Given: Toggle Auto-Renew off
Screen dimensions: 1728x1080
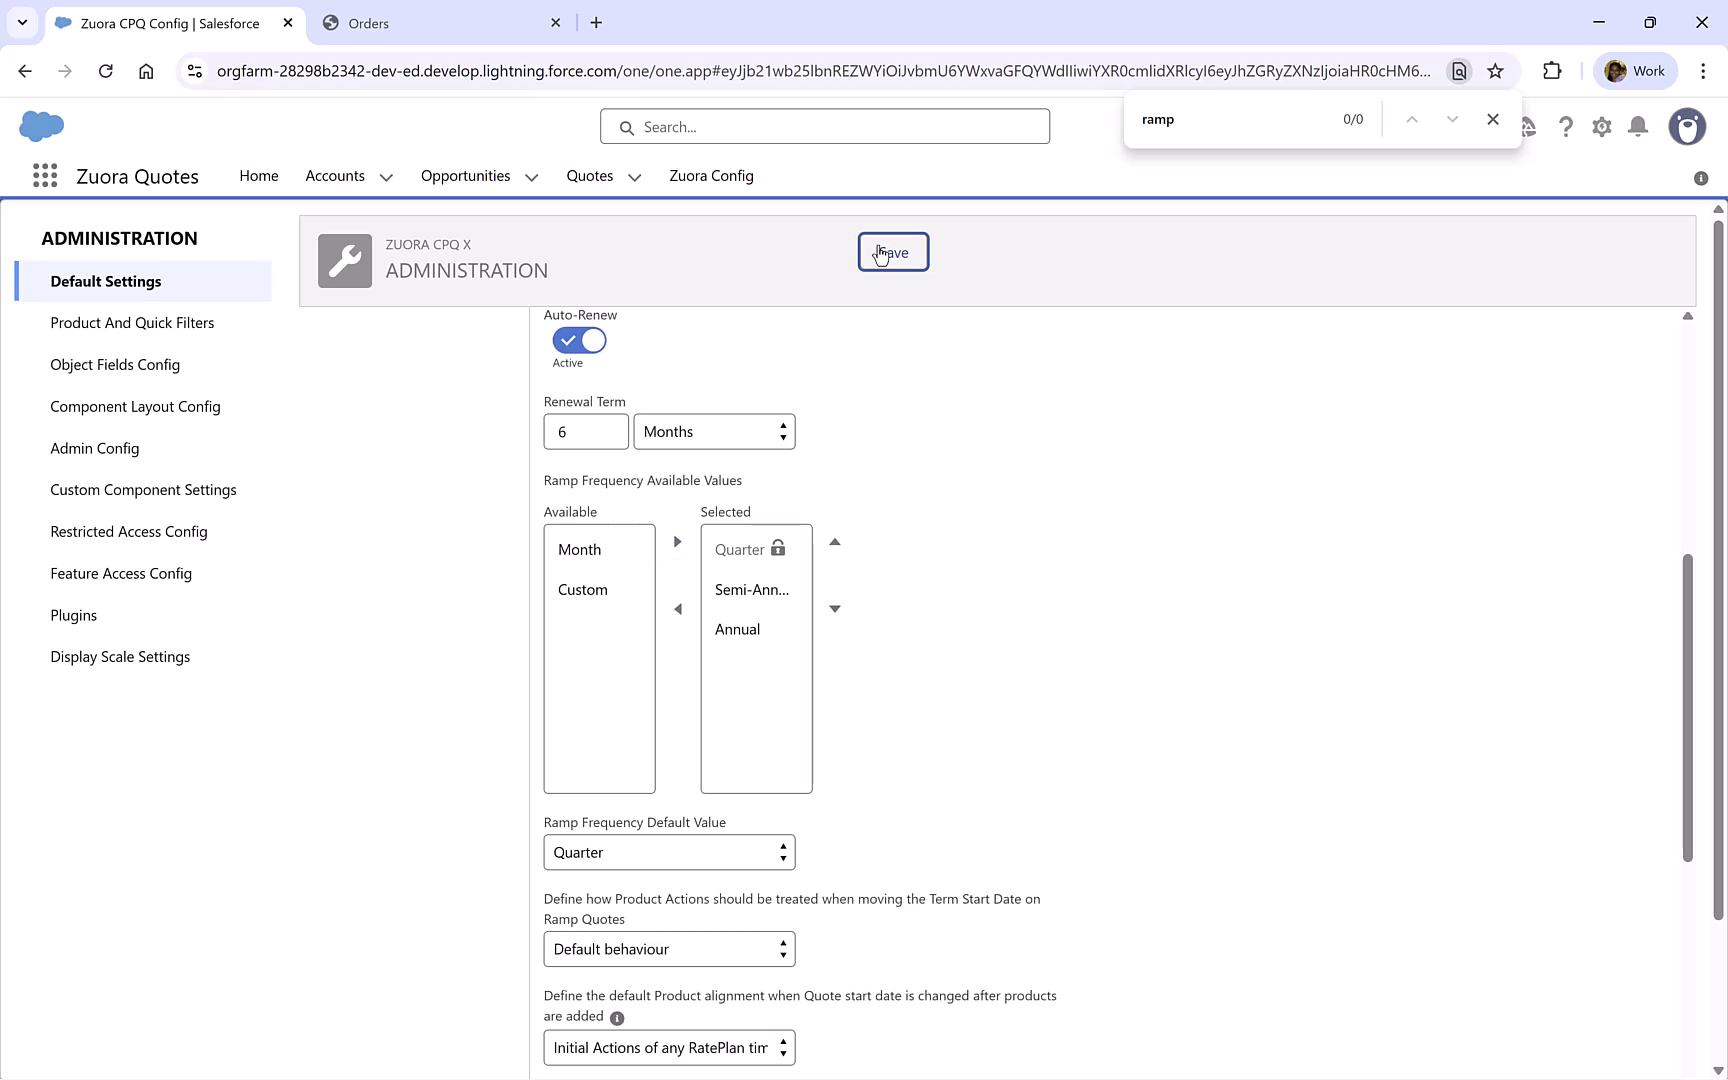Looking at the screenshot, I should tap(579, 340).
